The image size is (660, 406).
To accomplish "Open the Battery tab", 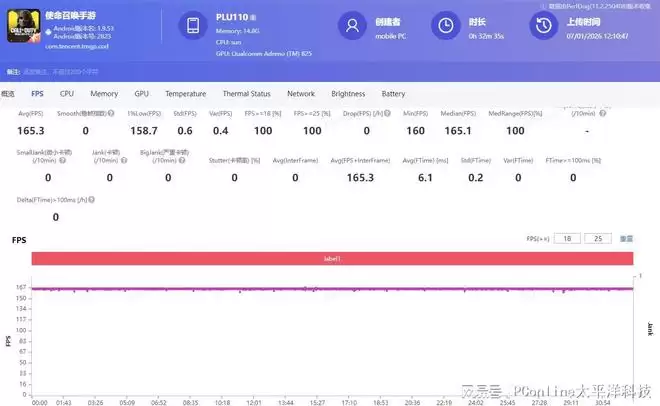I will click(393, 94).
